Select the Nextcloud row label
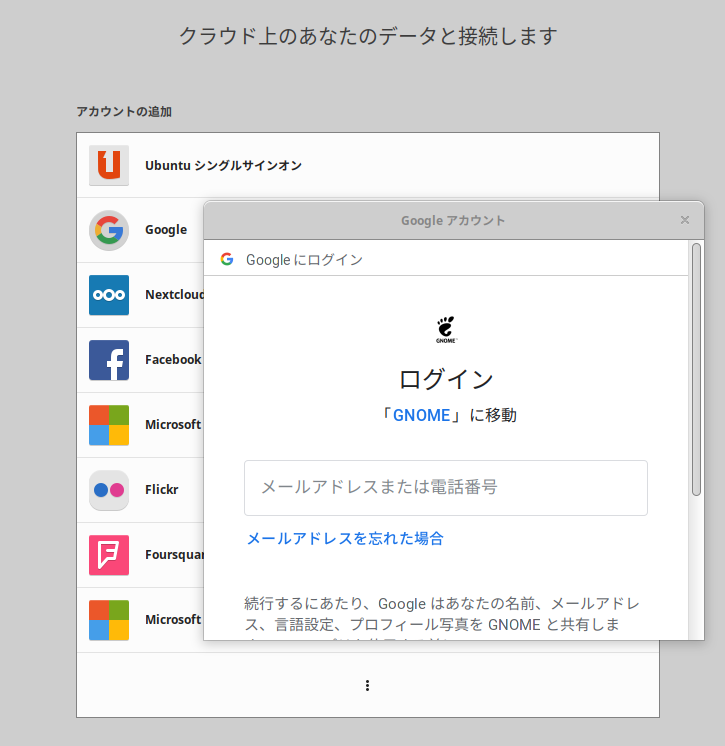 [175, 295]
